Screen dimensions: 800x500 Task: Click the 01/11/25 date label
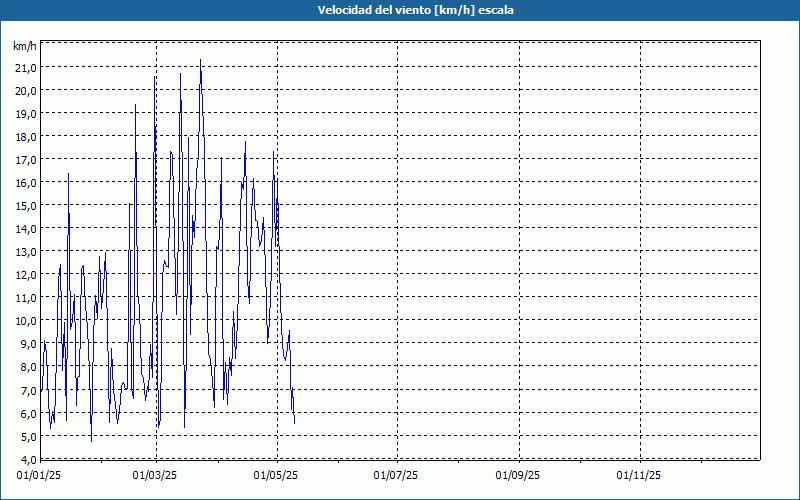click(x=639, y=476)
